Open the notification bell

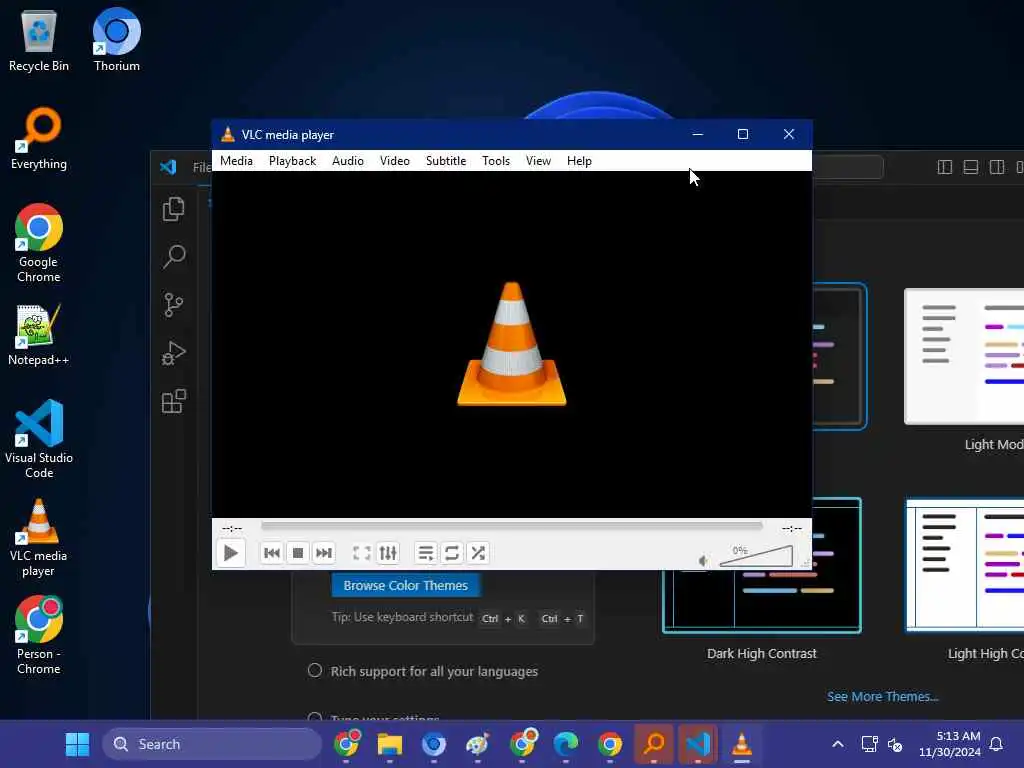click(x=996, y=744)
